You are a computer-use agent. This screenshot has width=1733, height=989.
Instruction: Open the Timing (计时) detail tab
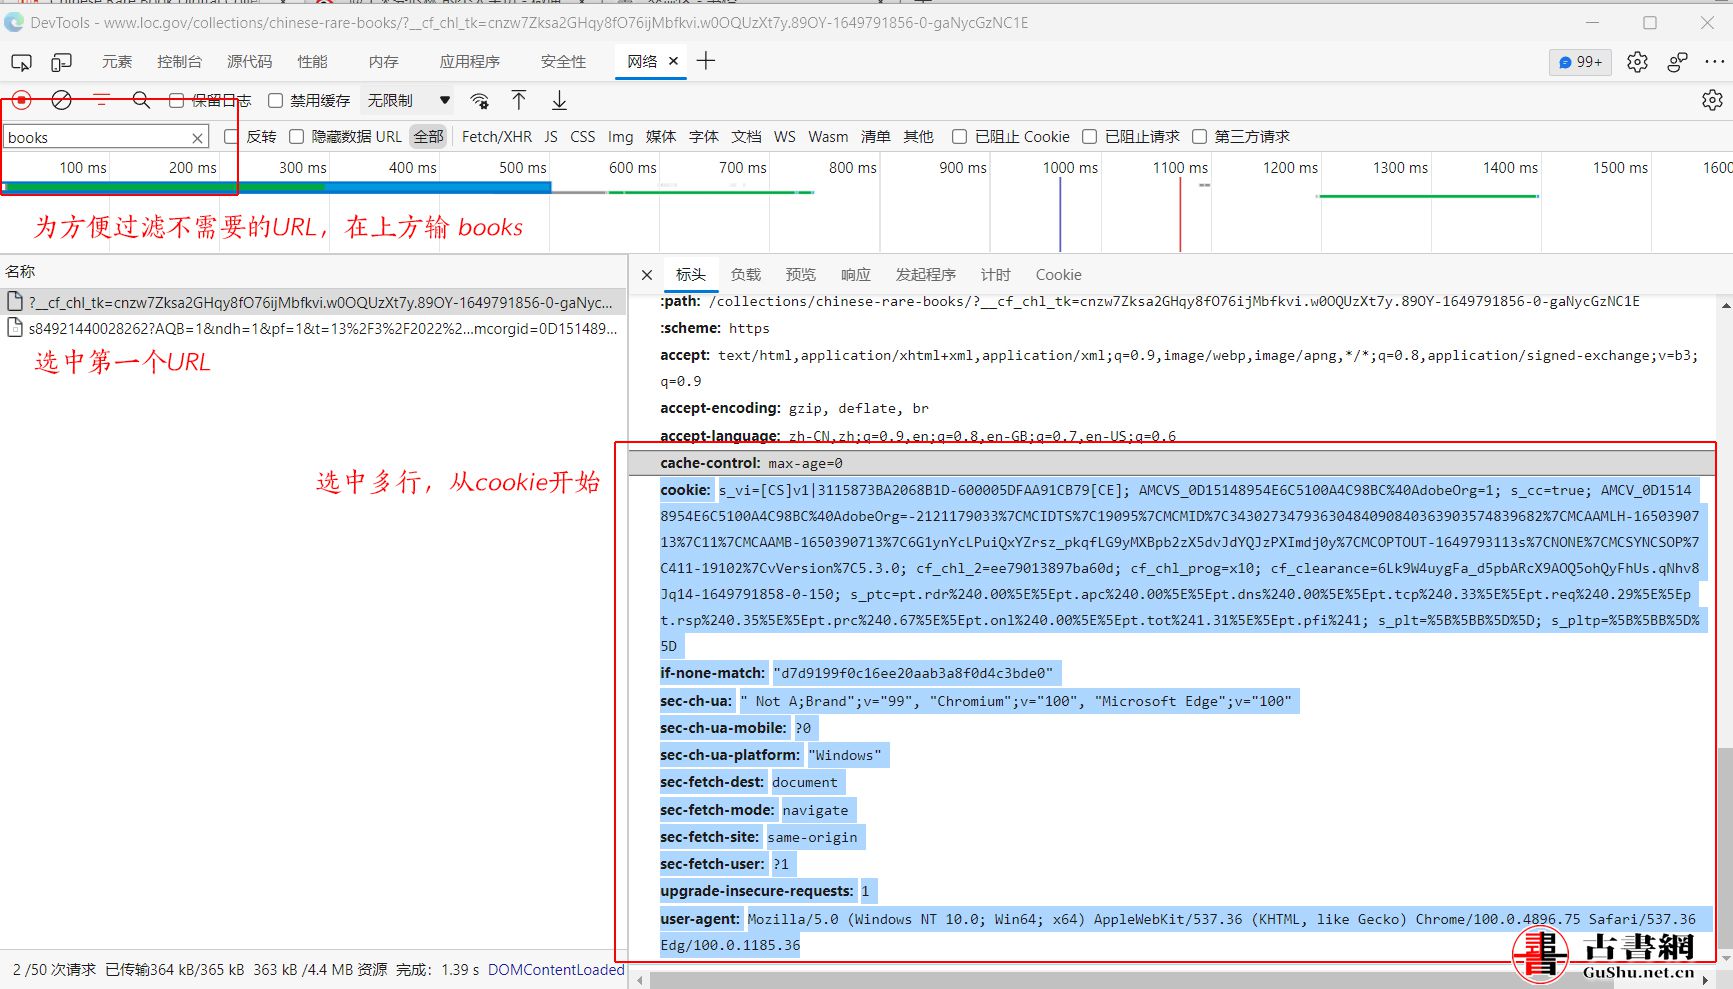coord(995,275)
